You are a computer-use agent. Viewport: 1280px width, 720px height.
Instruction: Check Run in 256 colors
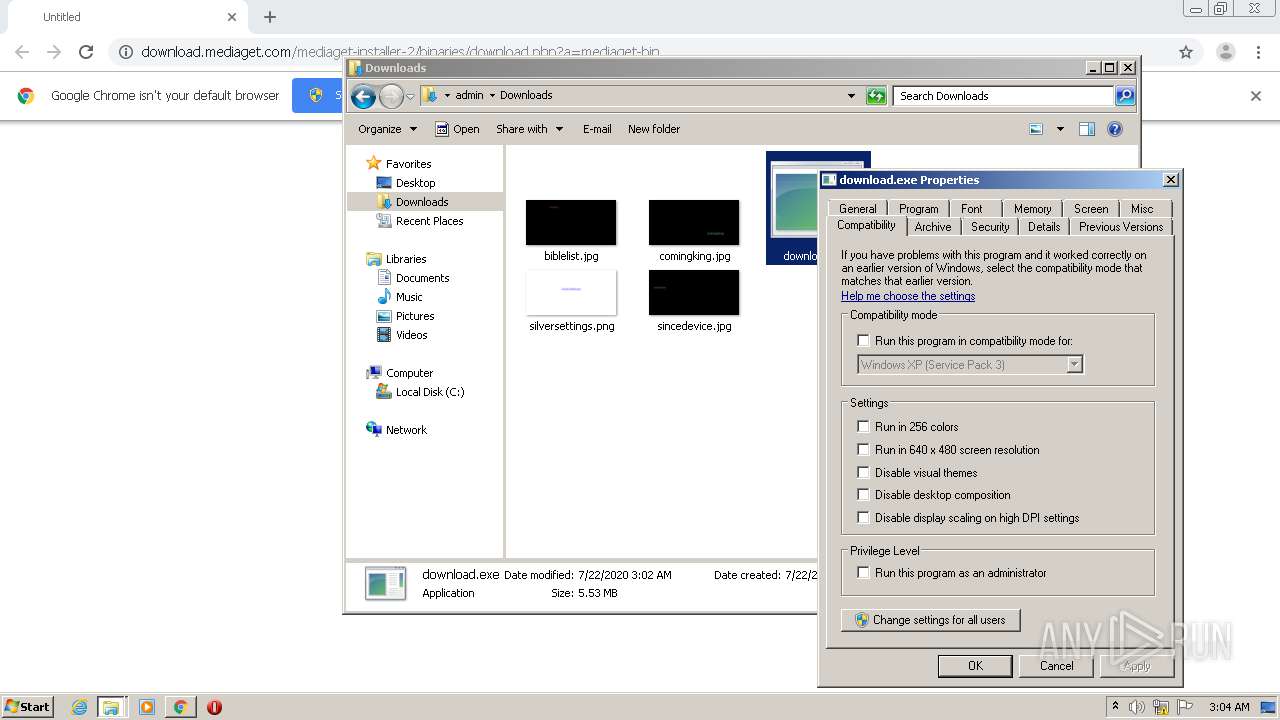click(x=864, y=427)
